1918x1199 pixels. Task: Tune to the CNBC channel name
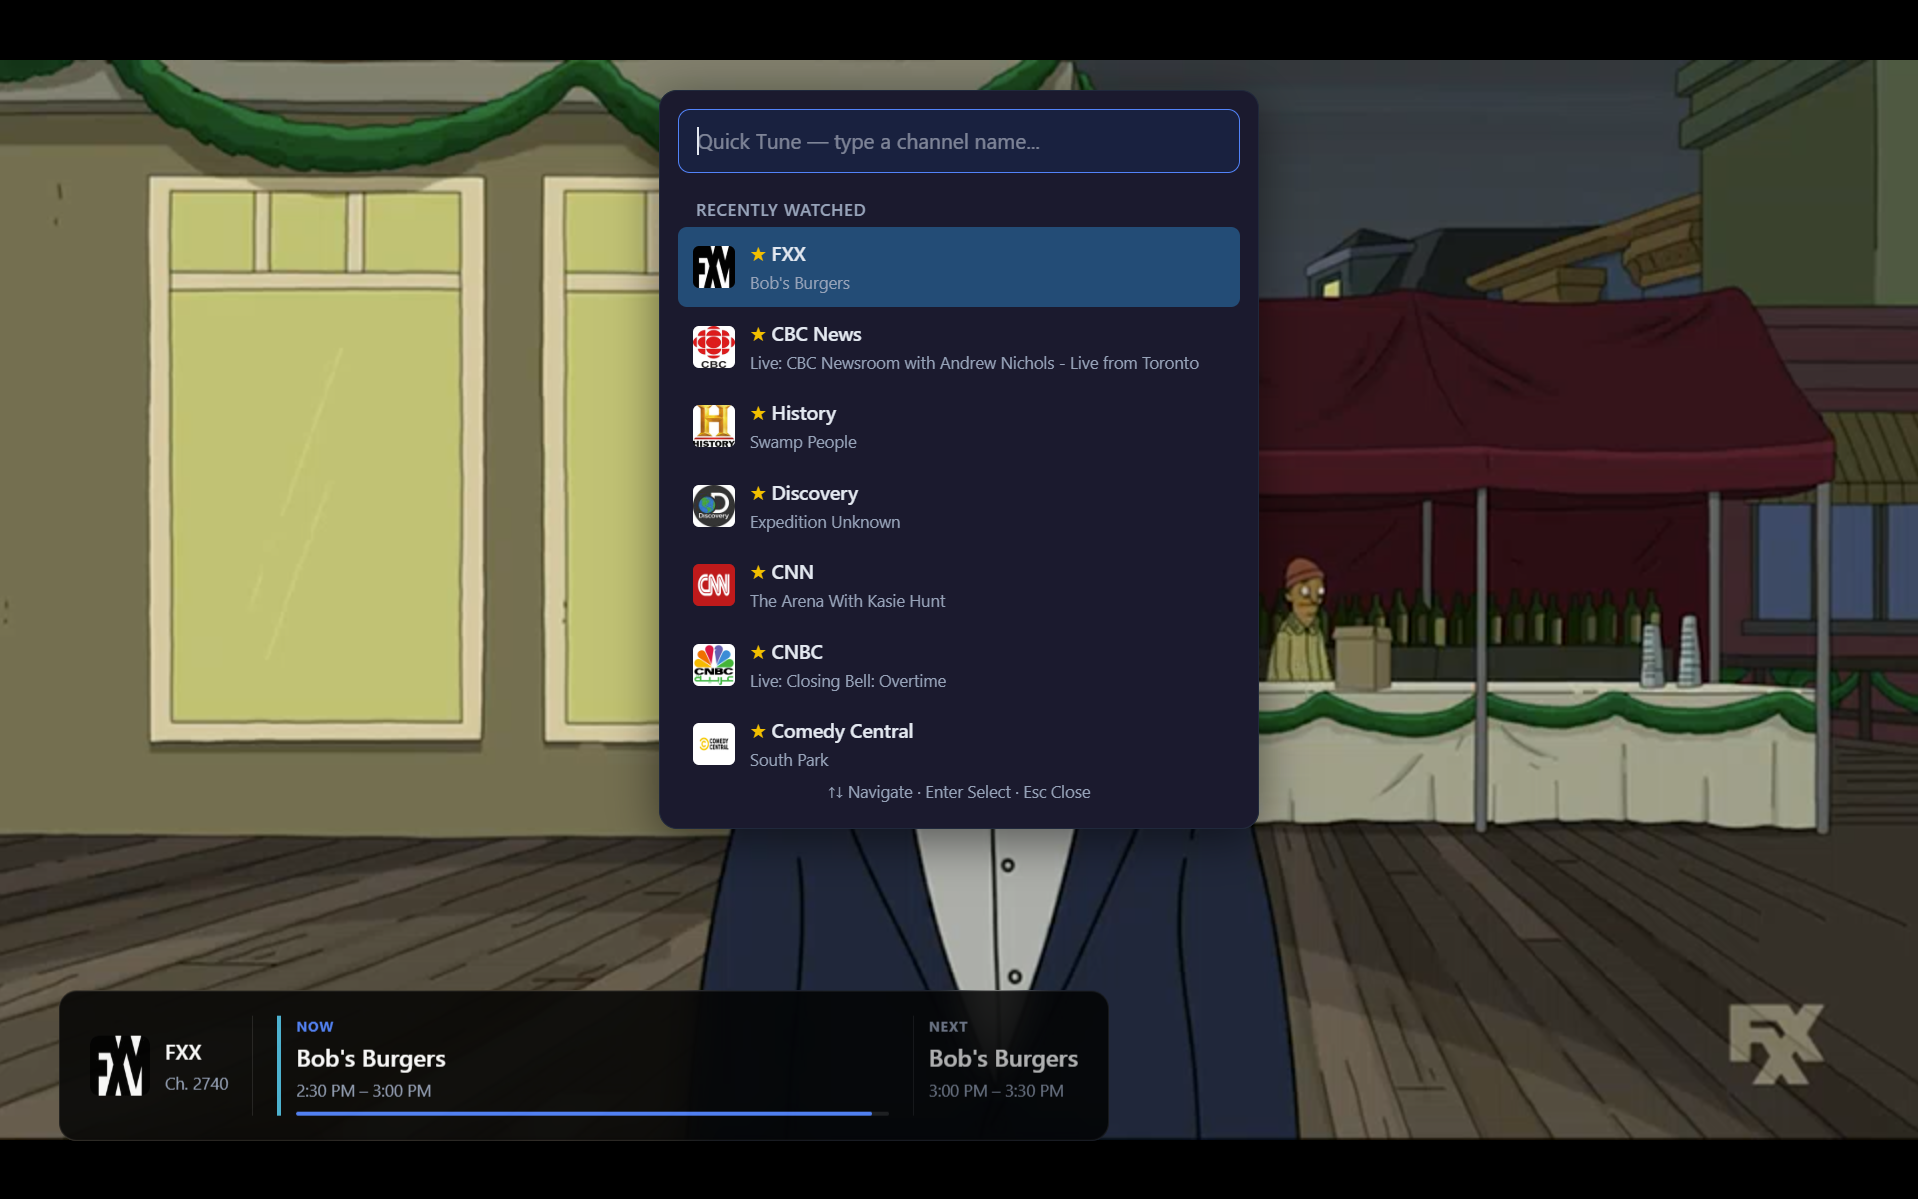point(797,652)
